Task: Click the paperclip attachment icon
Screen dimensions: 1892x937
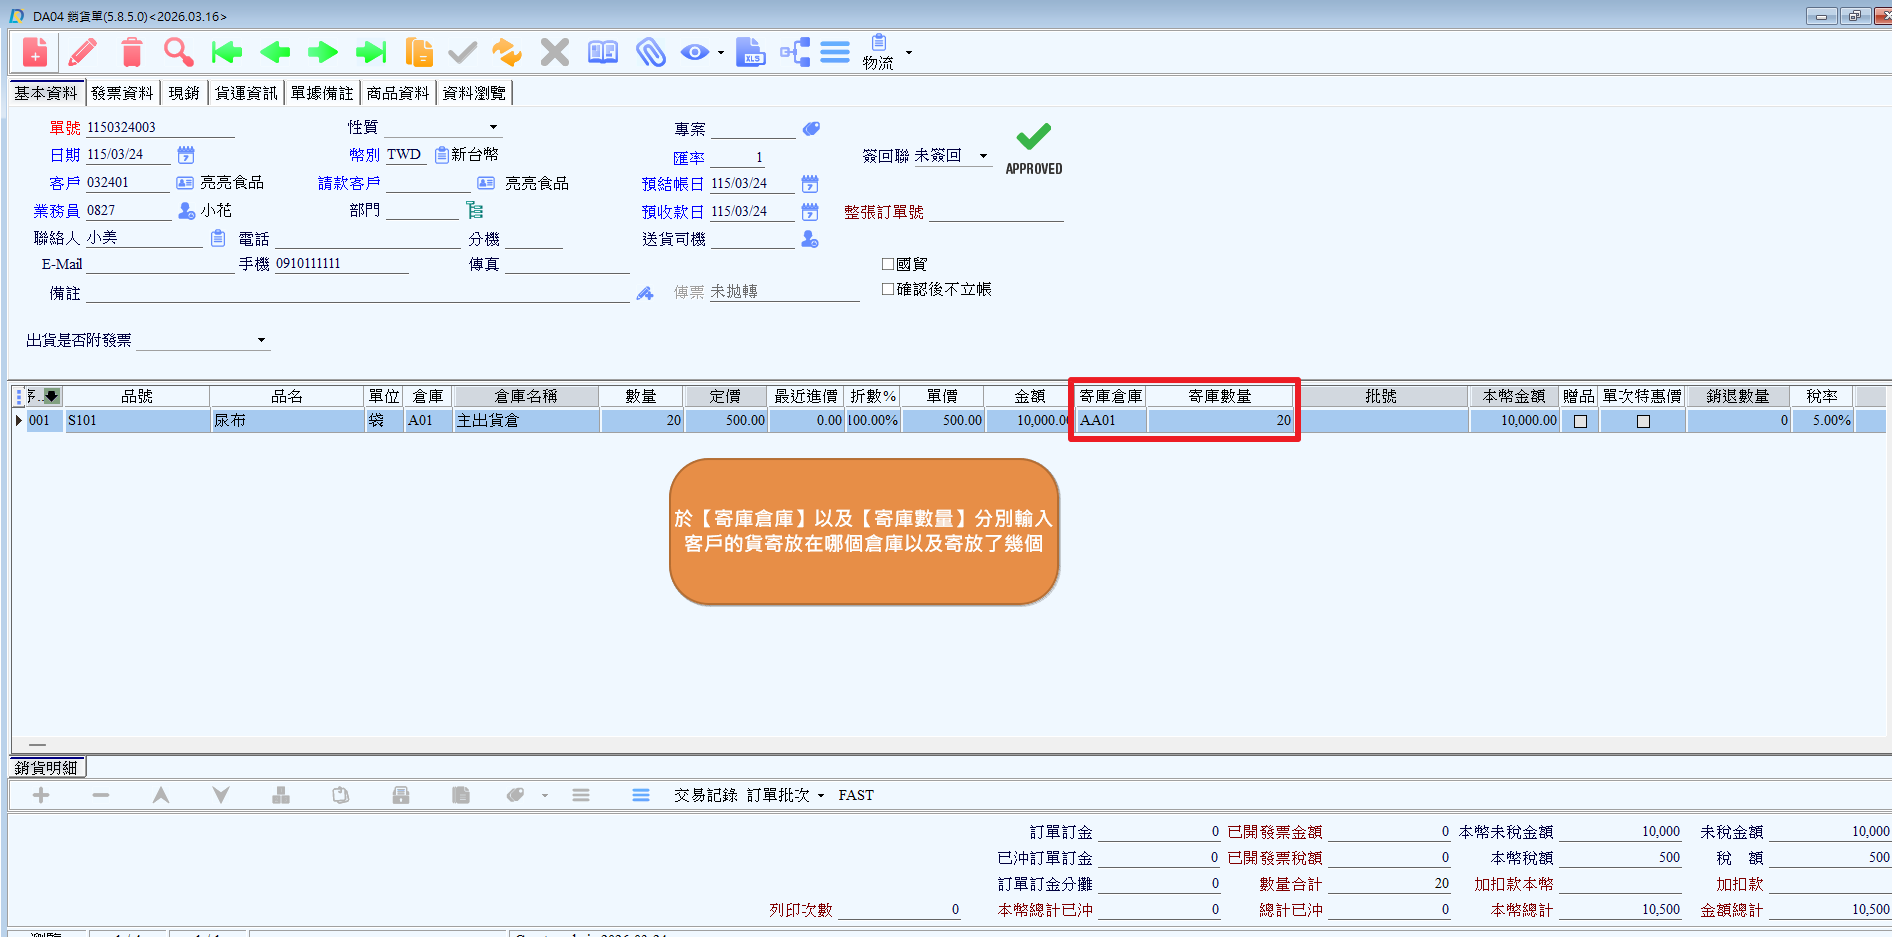Action: click(x=651, y=52)
